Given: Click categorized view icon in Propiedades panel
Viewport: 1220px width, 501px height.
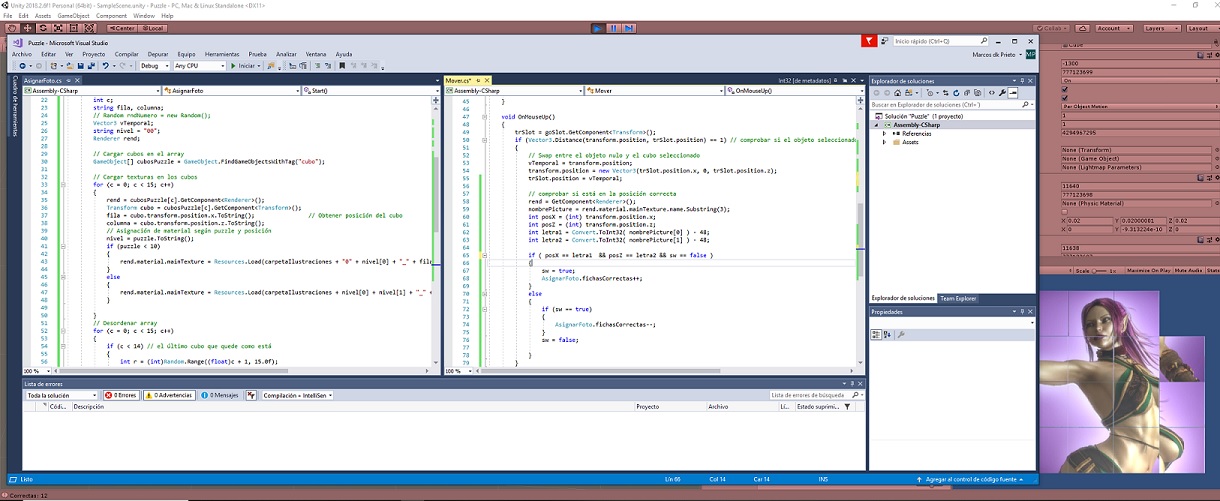Looking at the screenshot, I should pyautogui.click(x=876, y=335).
